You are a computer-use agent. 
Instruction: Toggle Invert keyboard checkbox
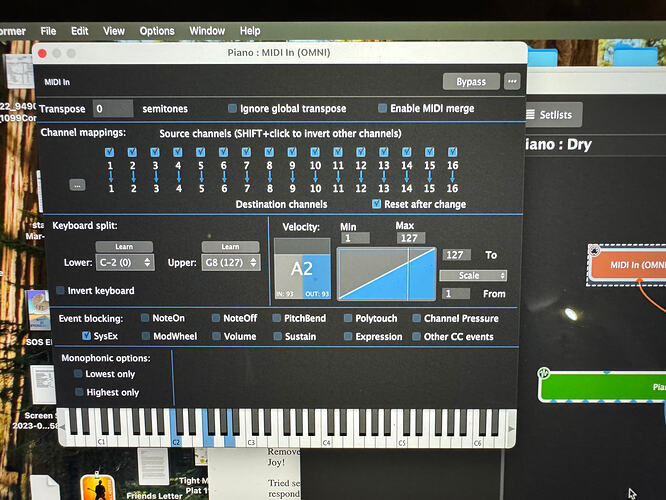click(x=61, y=291)
